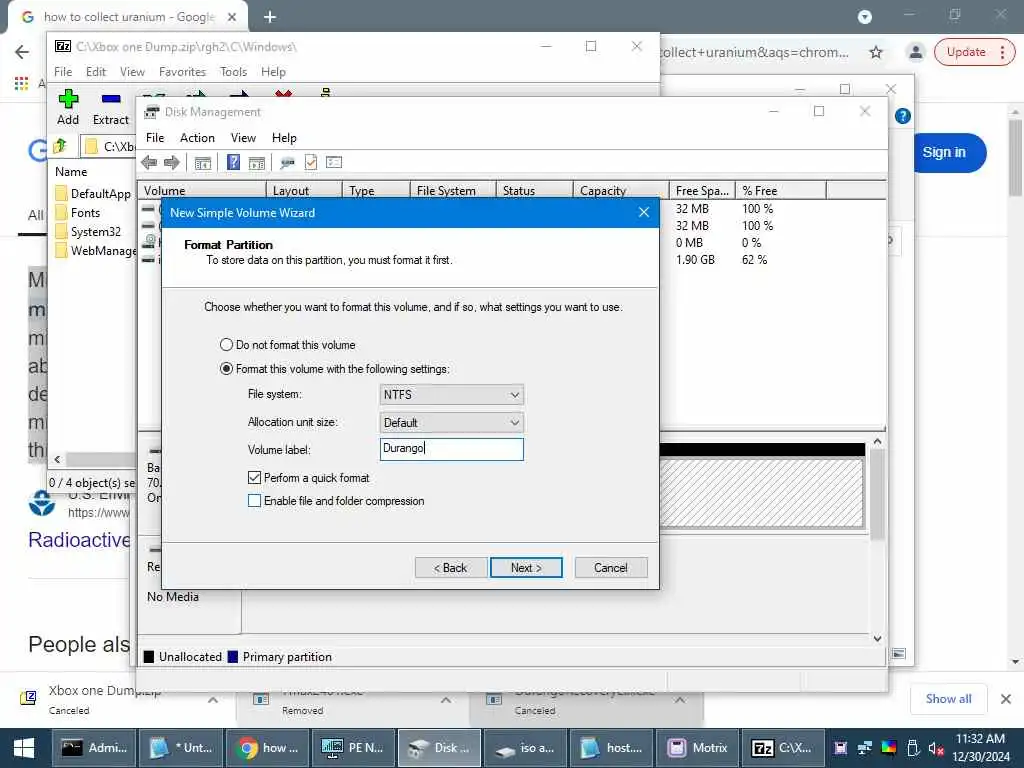Screen dimensions: 1024x768
Task: Click the blue help circle icon behind Disk Management
Action: click(x=903, y=116)
